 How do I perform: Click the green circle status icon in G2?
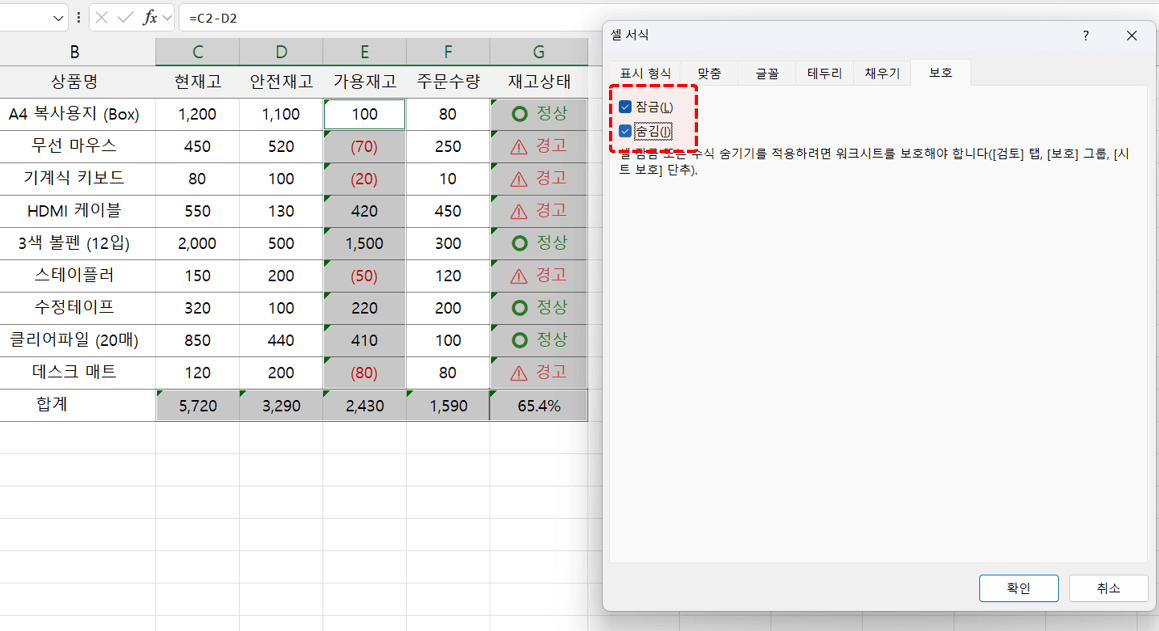pyautogui.click(x=519, y=114)
